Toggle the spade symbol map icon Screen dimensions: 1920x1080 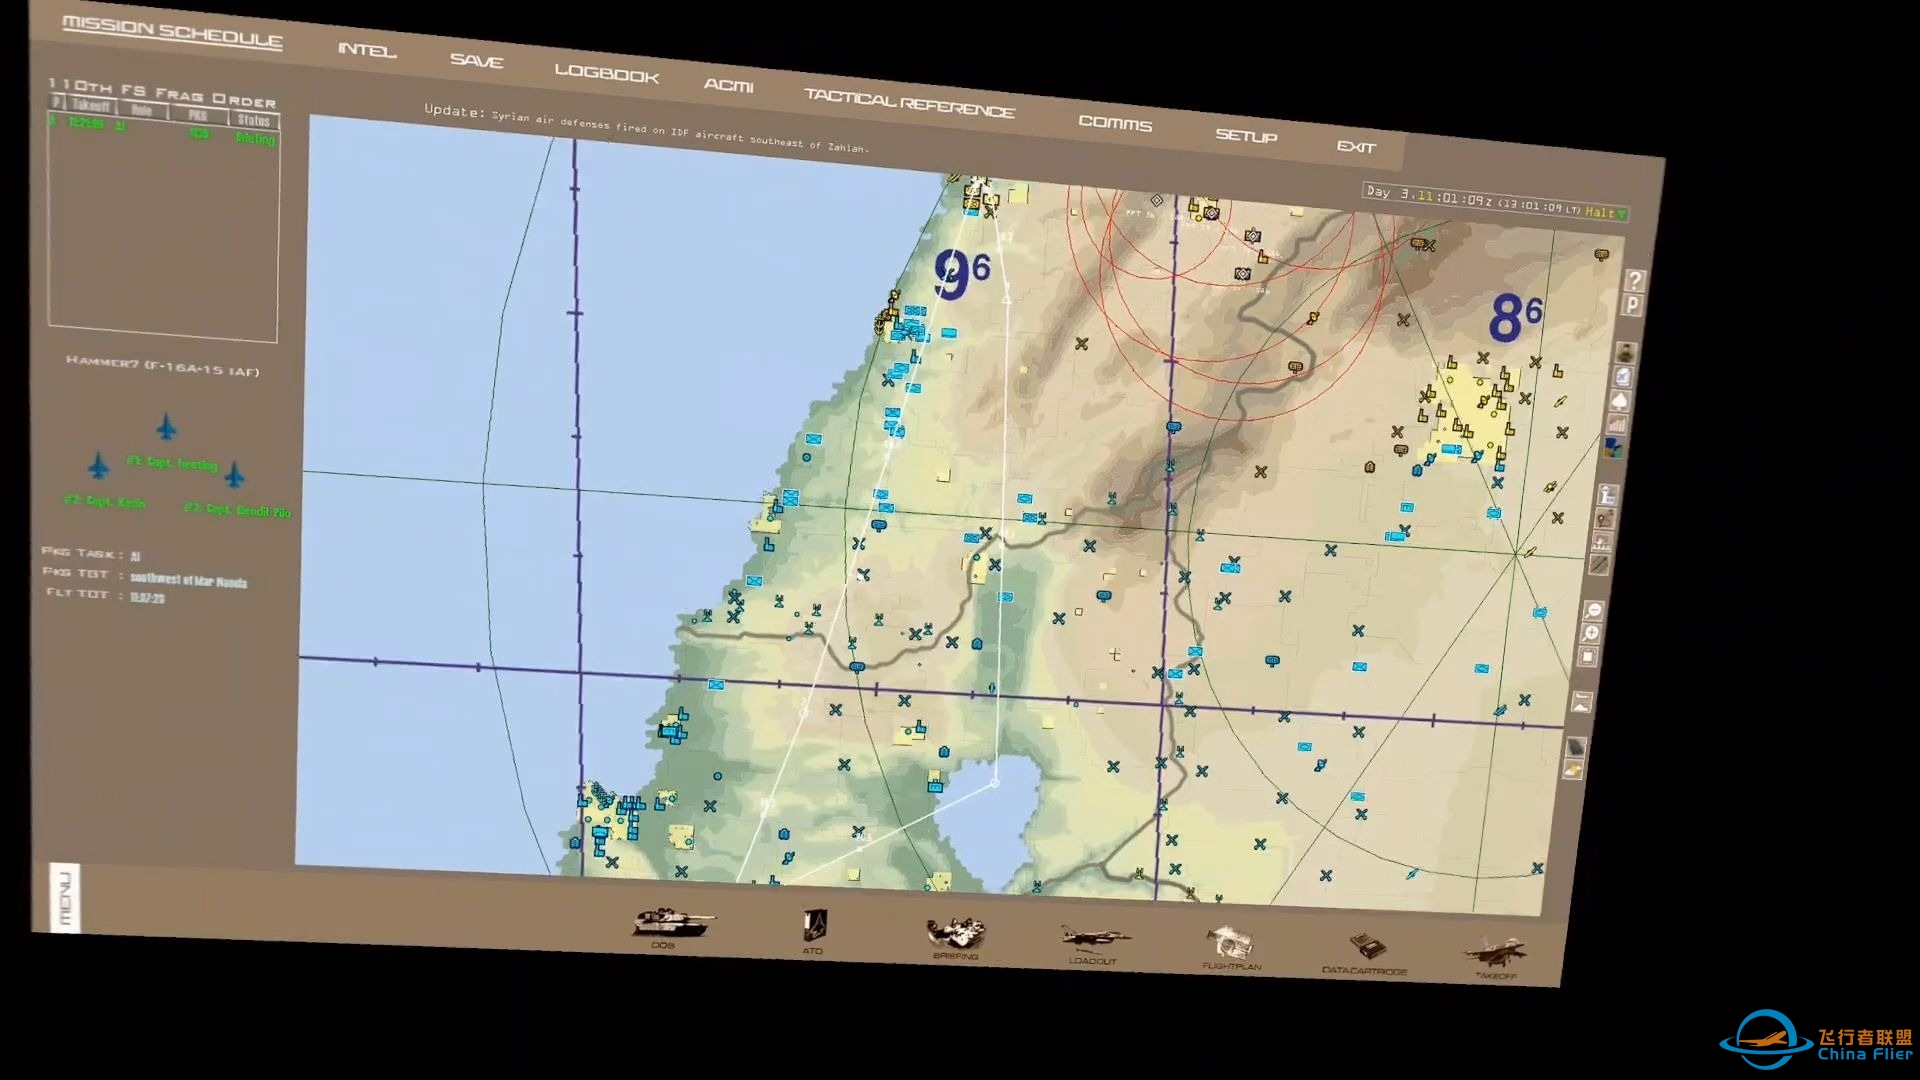pos(1619,401)
